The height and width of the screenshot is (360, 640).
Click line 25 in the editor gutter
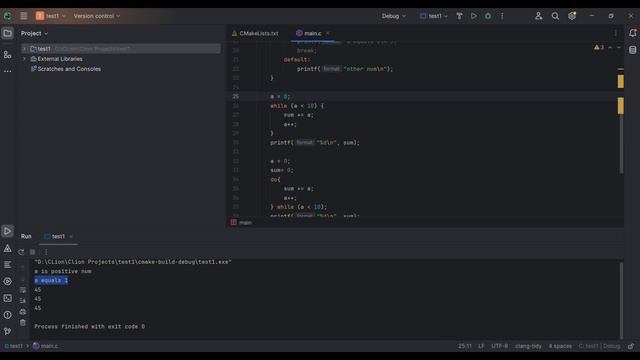coord(236,97)
